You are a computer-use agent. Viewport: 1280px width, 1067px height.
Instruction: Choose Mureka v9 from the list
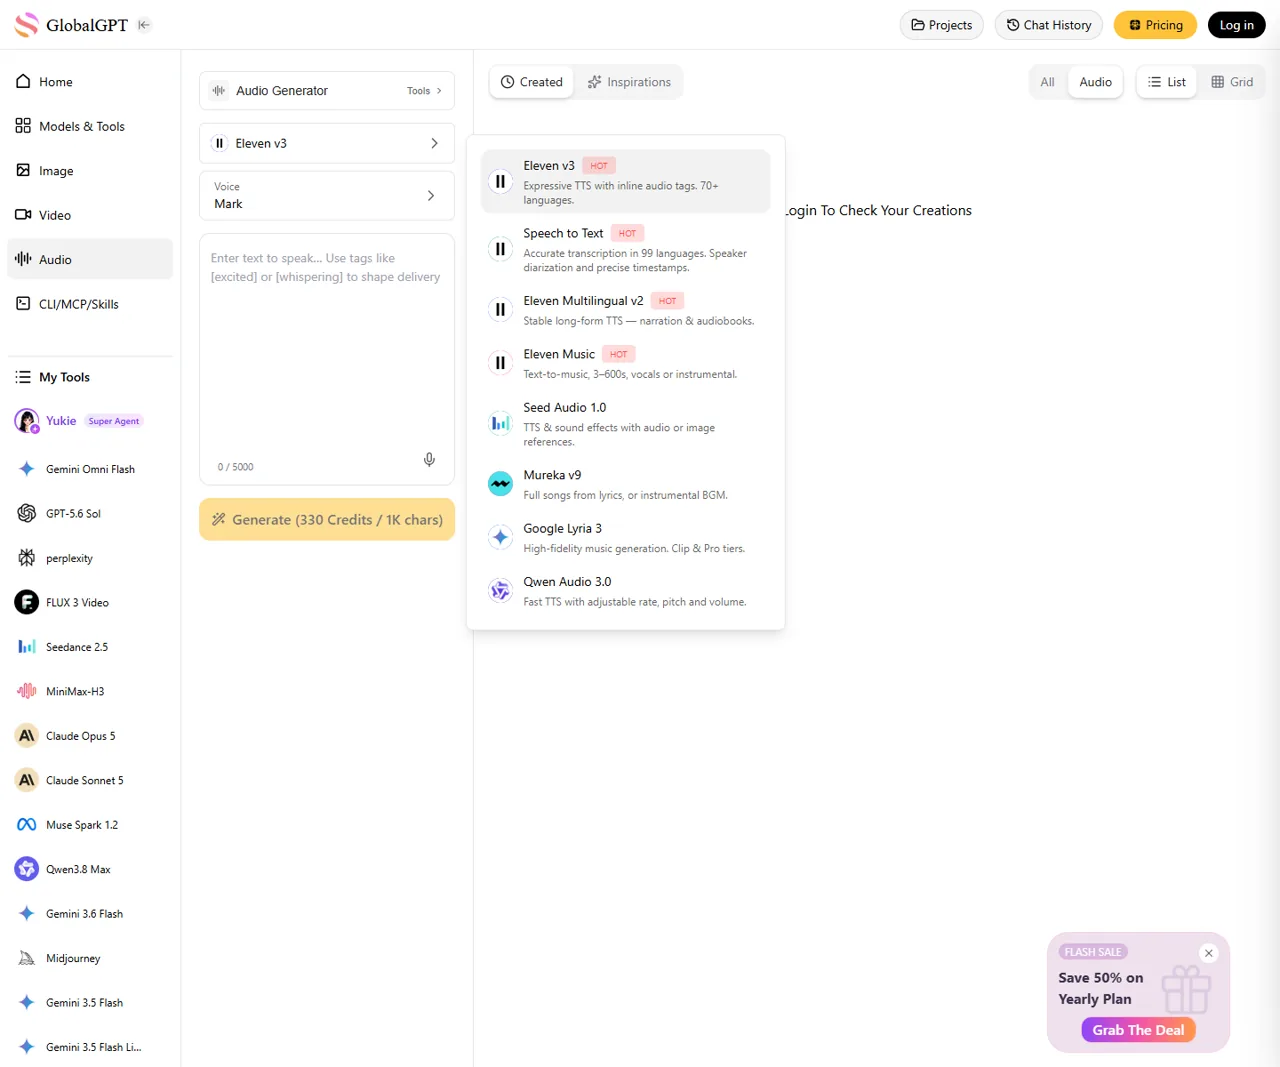[x=626, y=484]
